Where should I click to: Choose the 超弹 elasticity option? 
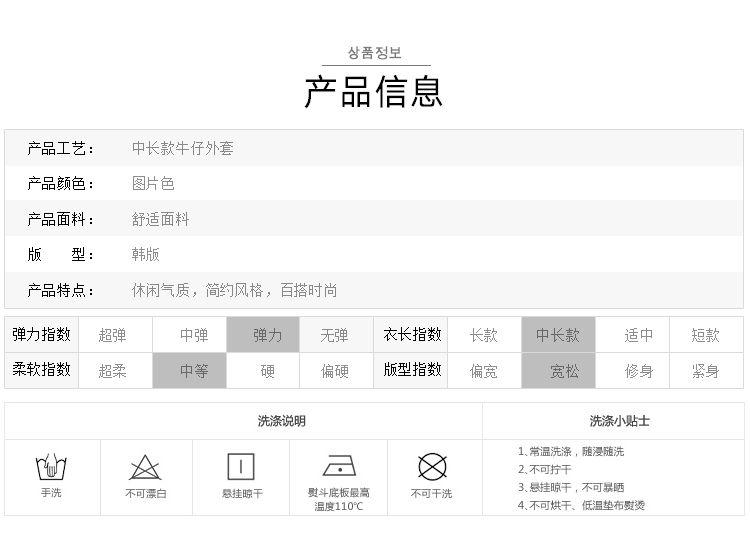pyautogui.click(x=113, y=335)
